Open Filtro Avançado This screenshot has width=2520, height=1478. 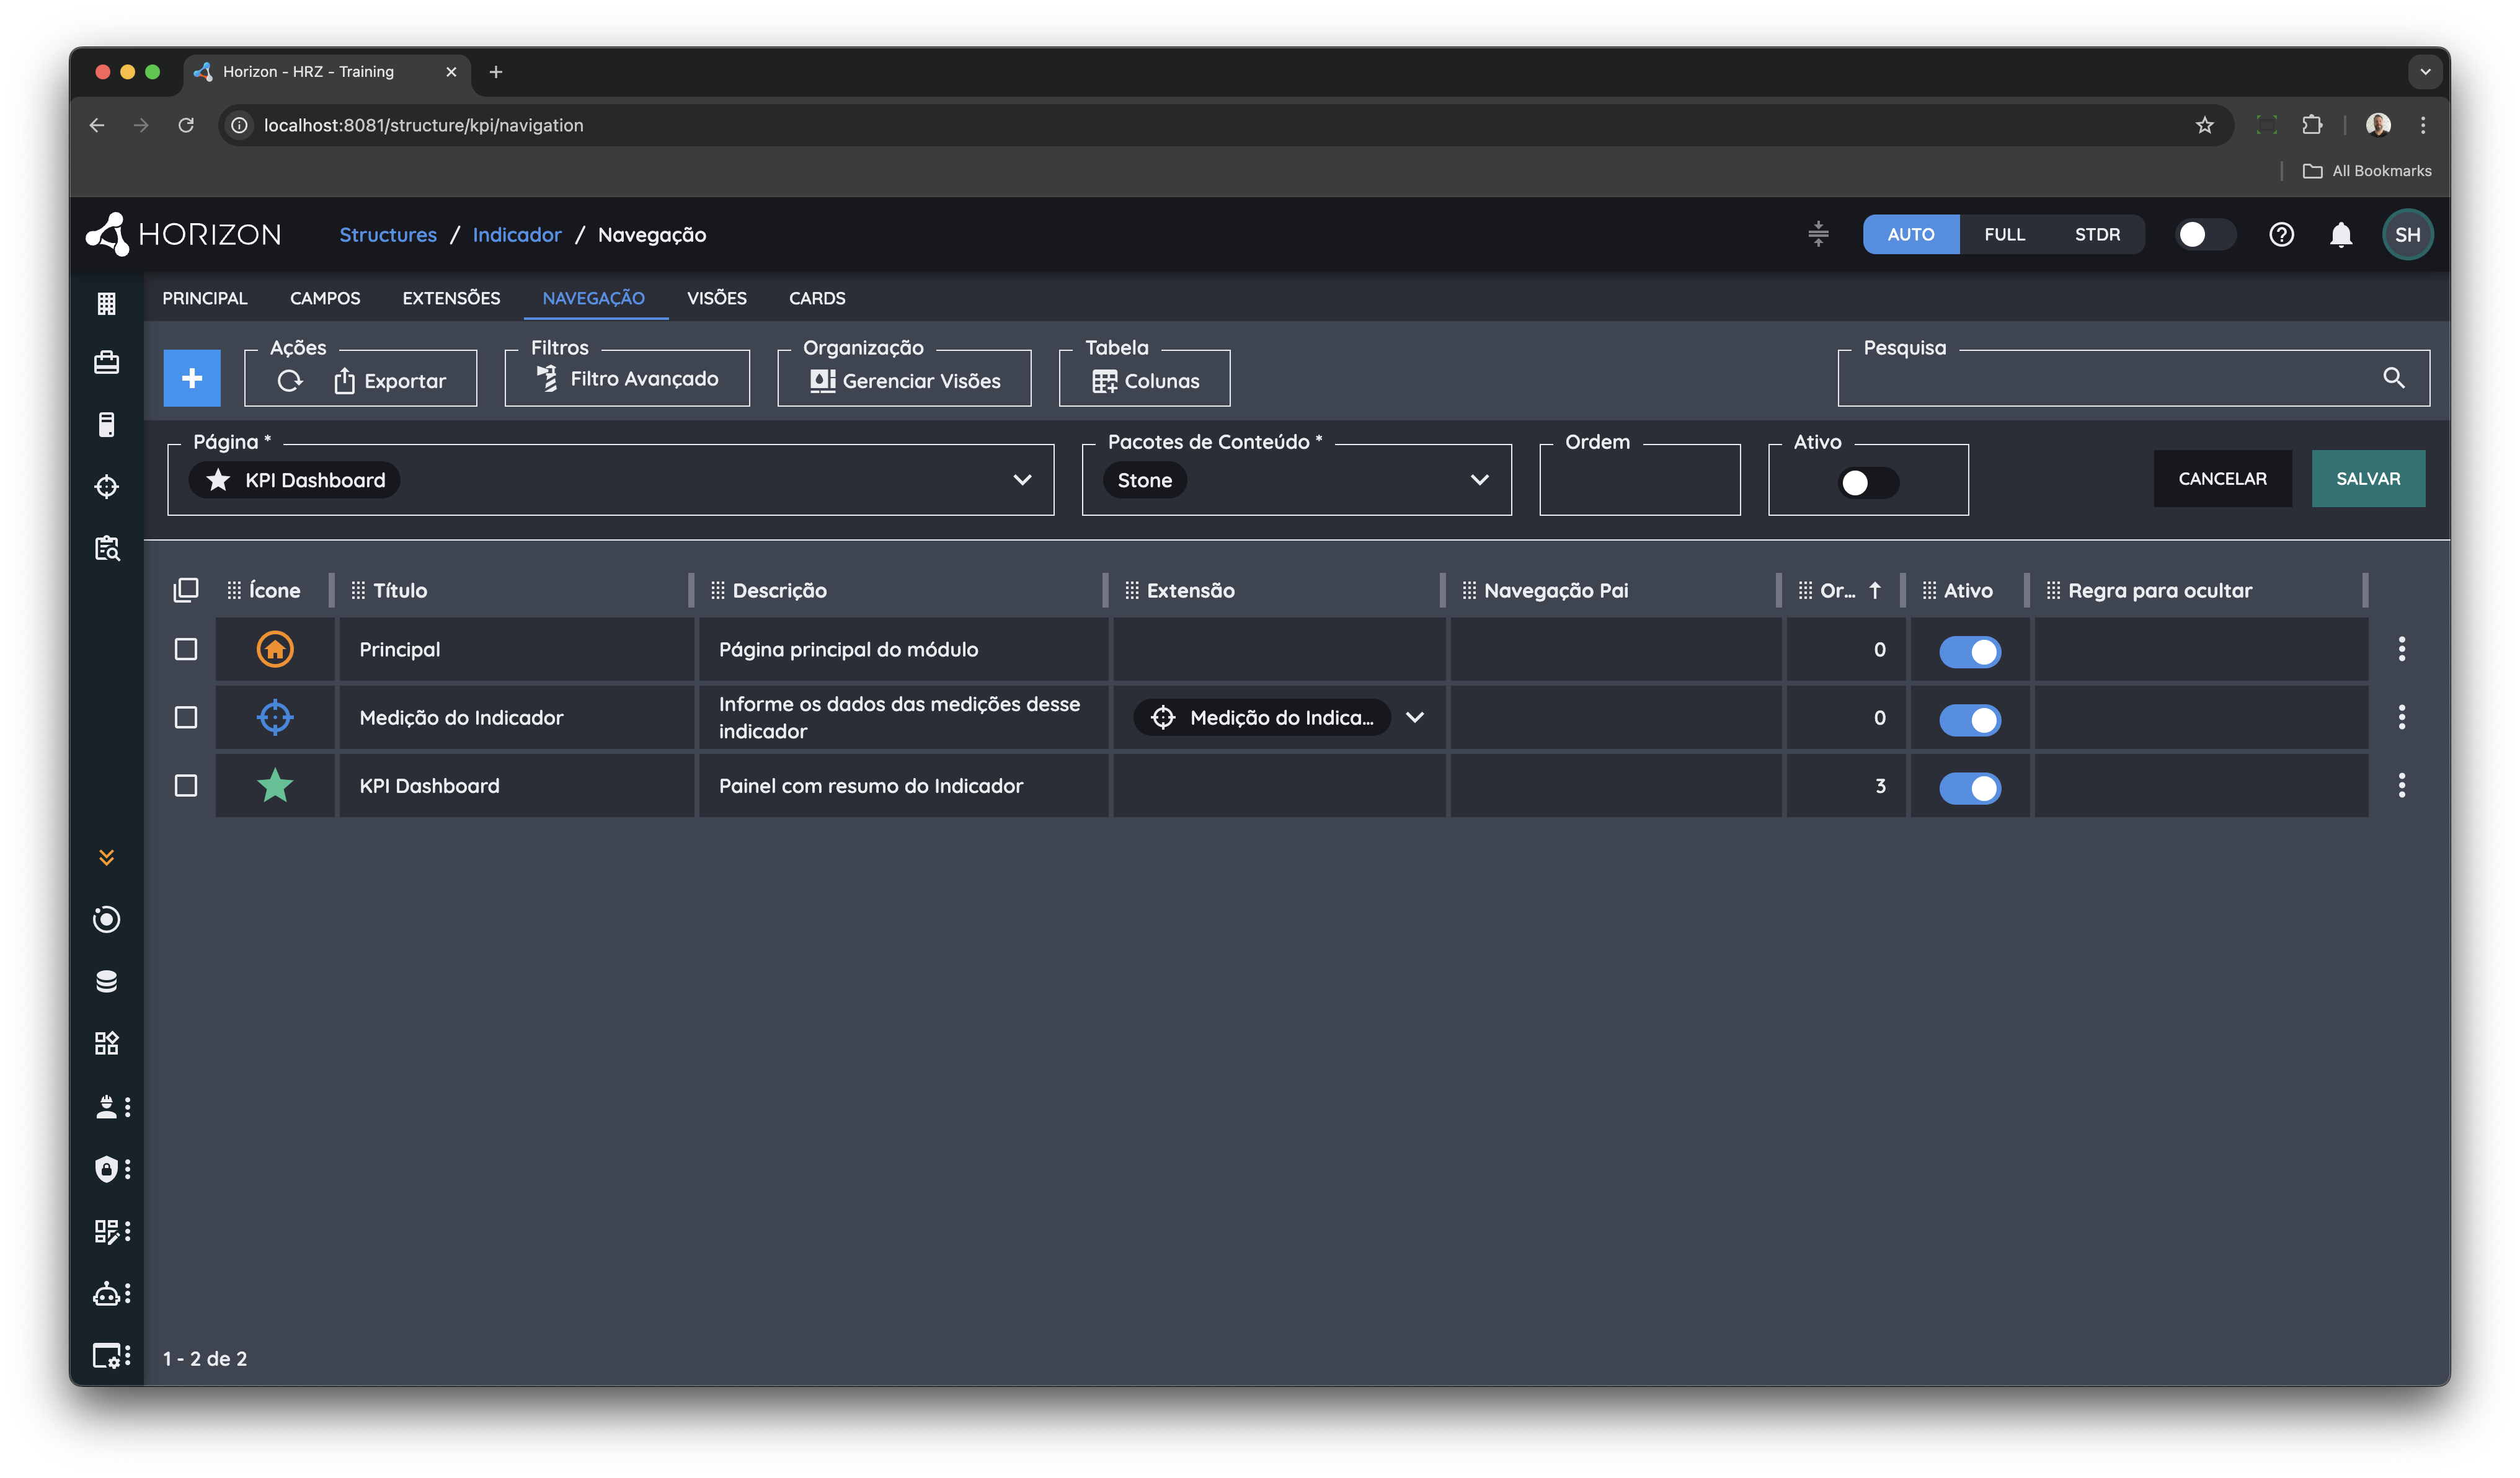coord(627,379)
